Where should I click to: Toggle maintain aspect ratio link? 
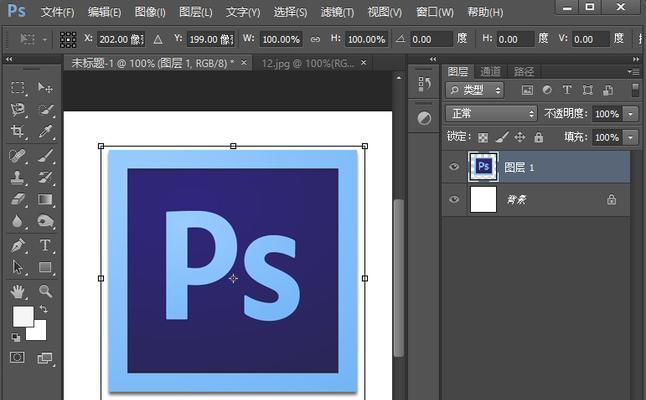(x=315, y=40)
